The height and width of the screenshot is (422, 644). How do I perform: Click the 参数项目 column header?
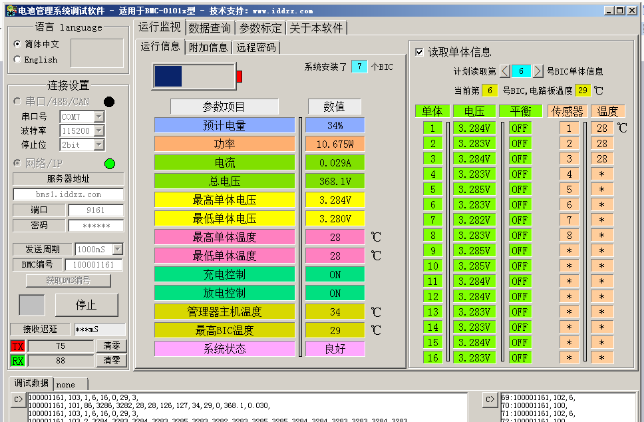pyautogui.click(x=225, y=107)
